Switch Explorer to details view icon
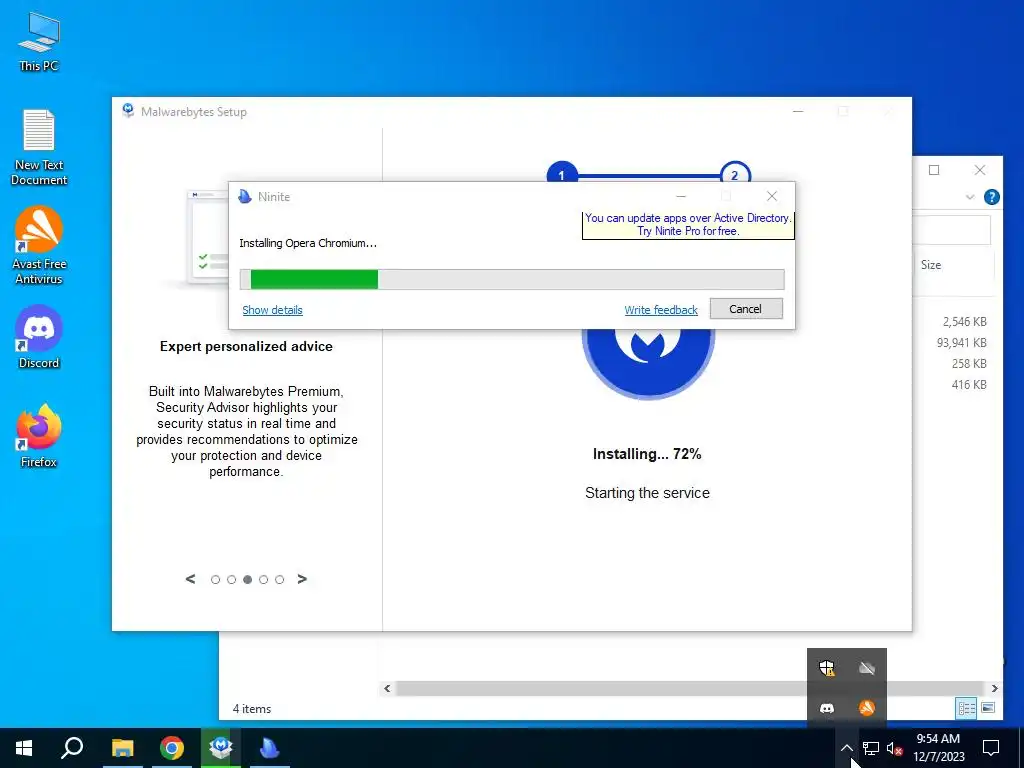1024x768 pixels. pos(967,708)
